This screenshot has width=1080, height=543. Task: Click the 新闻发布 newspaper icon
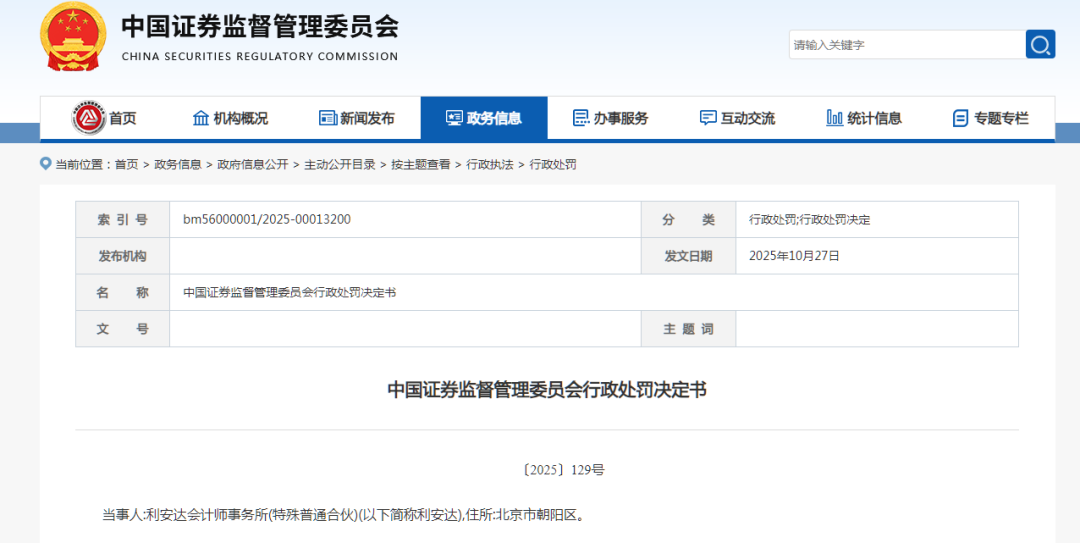[x=328, y=119]
